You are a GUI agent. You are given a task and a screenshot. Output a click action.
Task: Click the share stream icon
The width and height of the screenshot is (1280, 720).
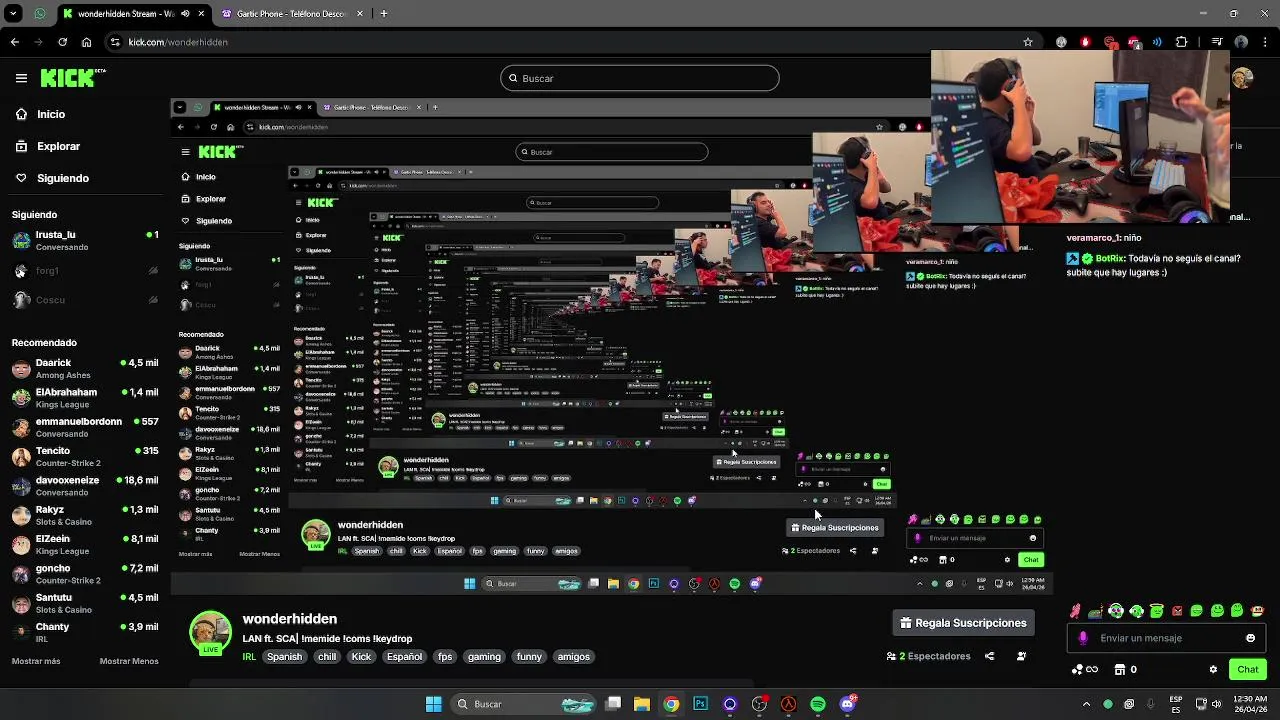tap(989, 656)
